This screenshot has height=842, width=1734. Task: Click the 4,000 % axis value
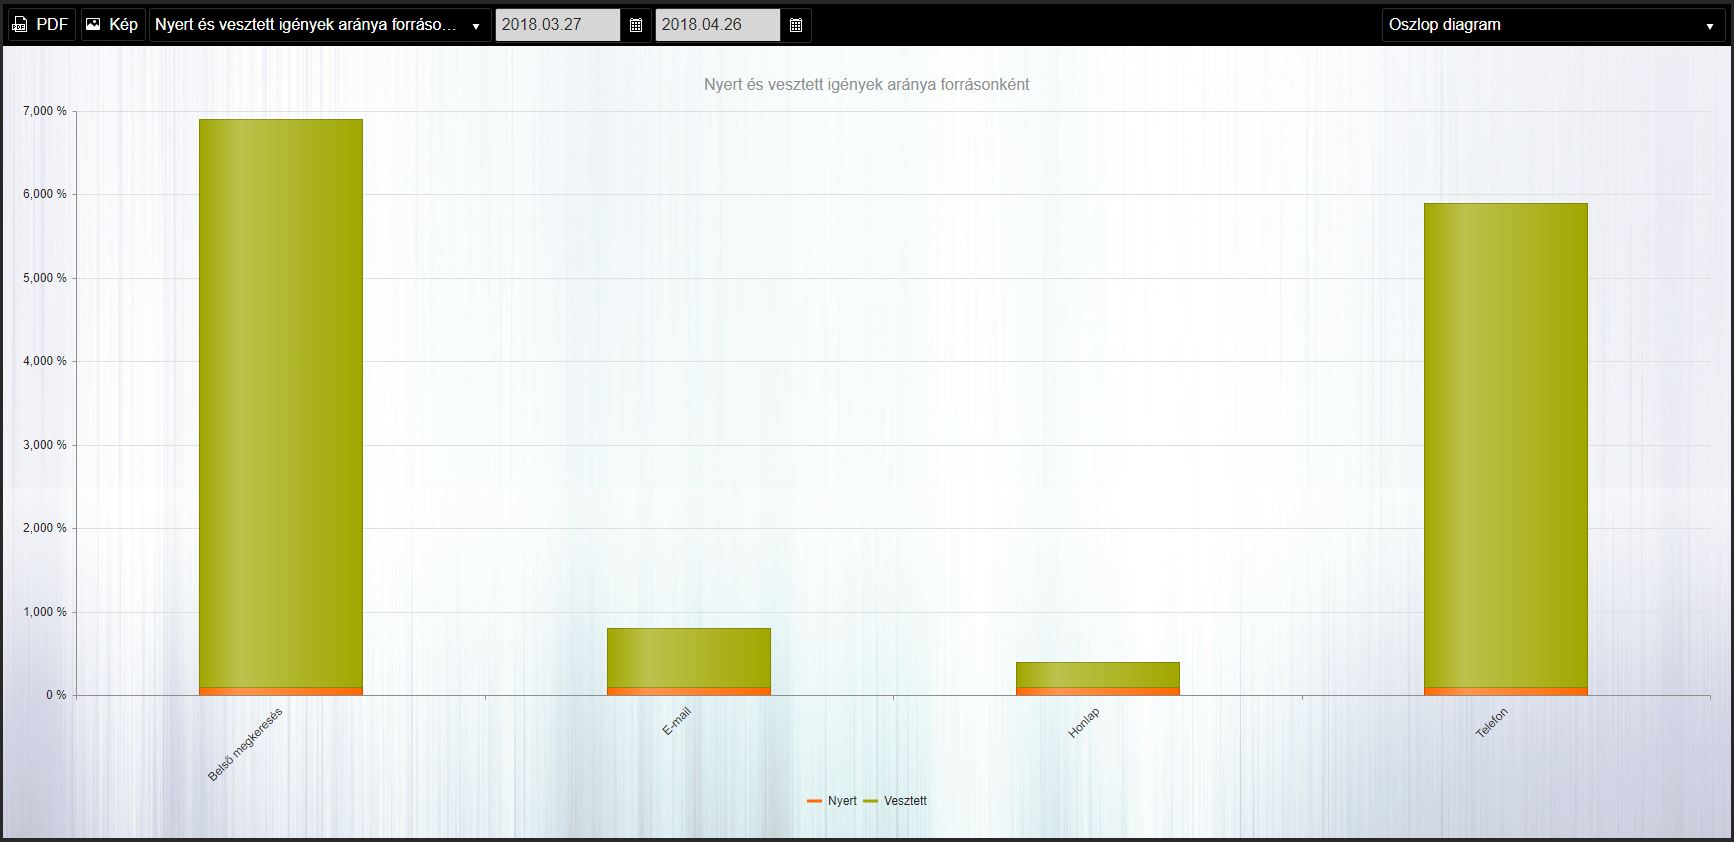click(x=45, y=361)
